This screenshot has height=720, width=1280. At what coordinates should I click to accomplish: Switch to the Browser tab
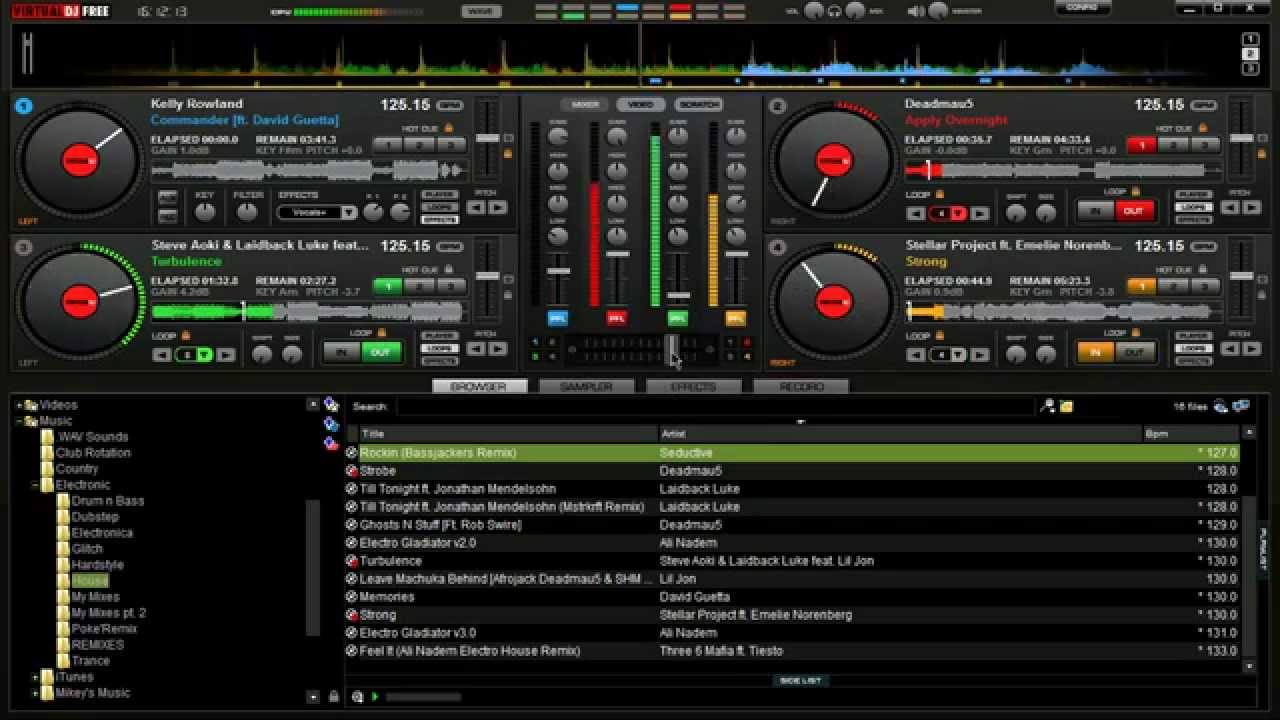tap(479, 386)
